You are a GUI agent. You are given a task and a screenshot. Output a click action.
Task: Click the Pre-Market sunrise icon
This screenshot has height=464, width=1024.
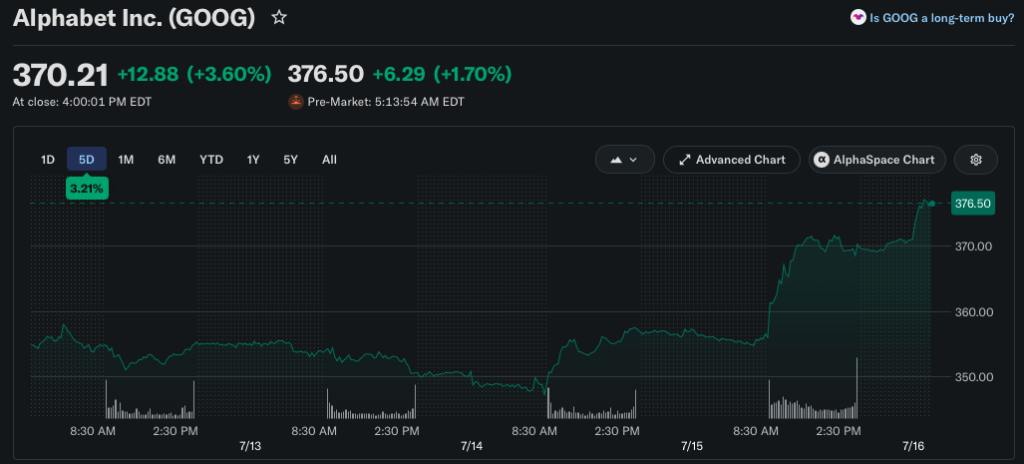(x=296, y=102)
